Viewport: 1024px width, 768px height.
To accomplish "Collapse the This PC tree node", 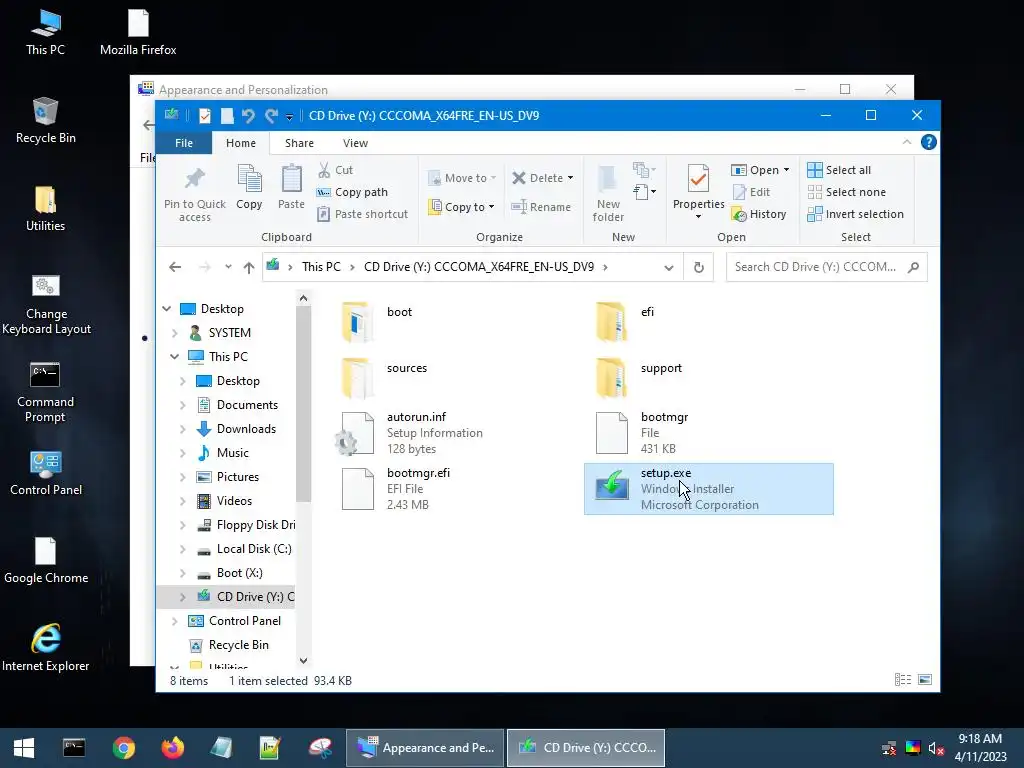I will [x=174, y=357].
